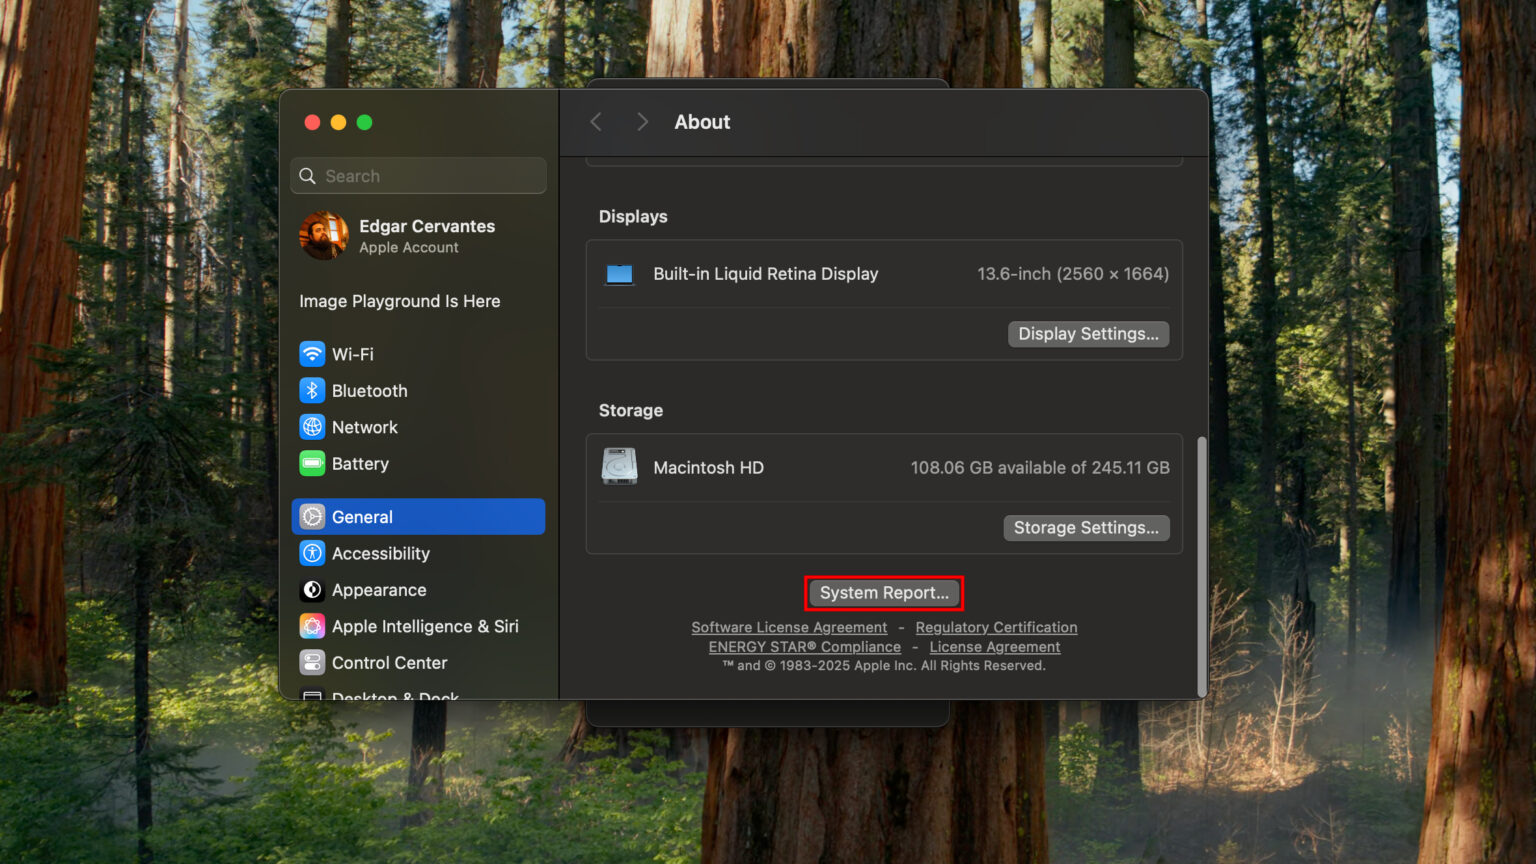Open Control Center settings via its icon
The height and width of the screenshot is (864, 1536).
click(x=312, y=662)
